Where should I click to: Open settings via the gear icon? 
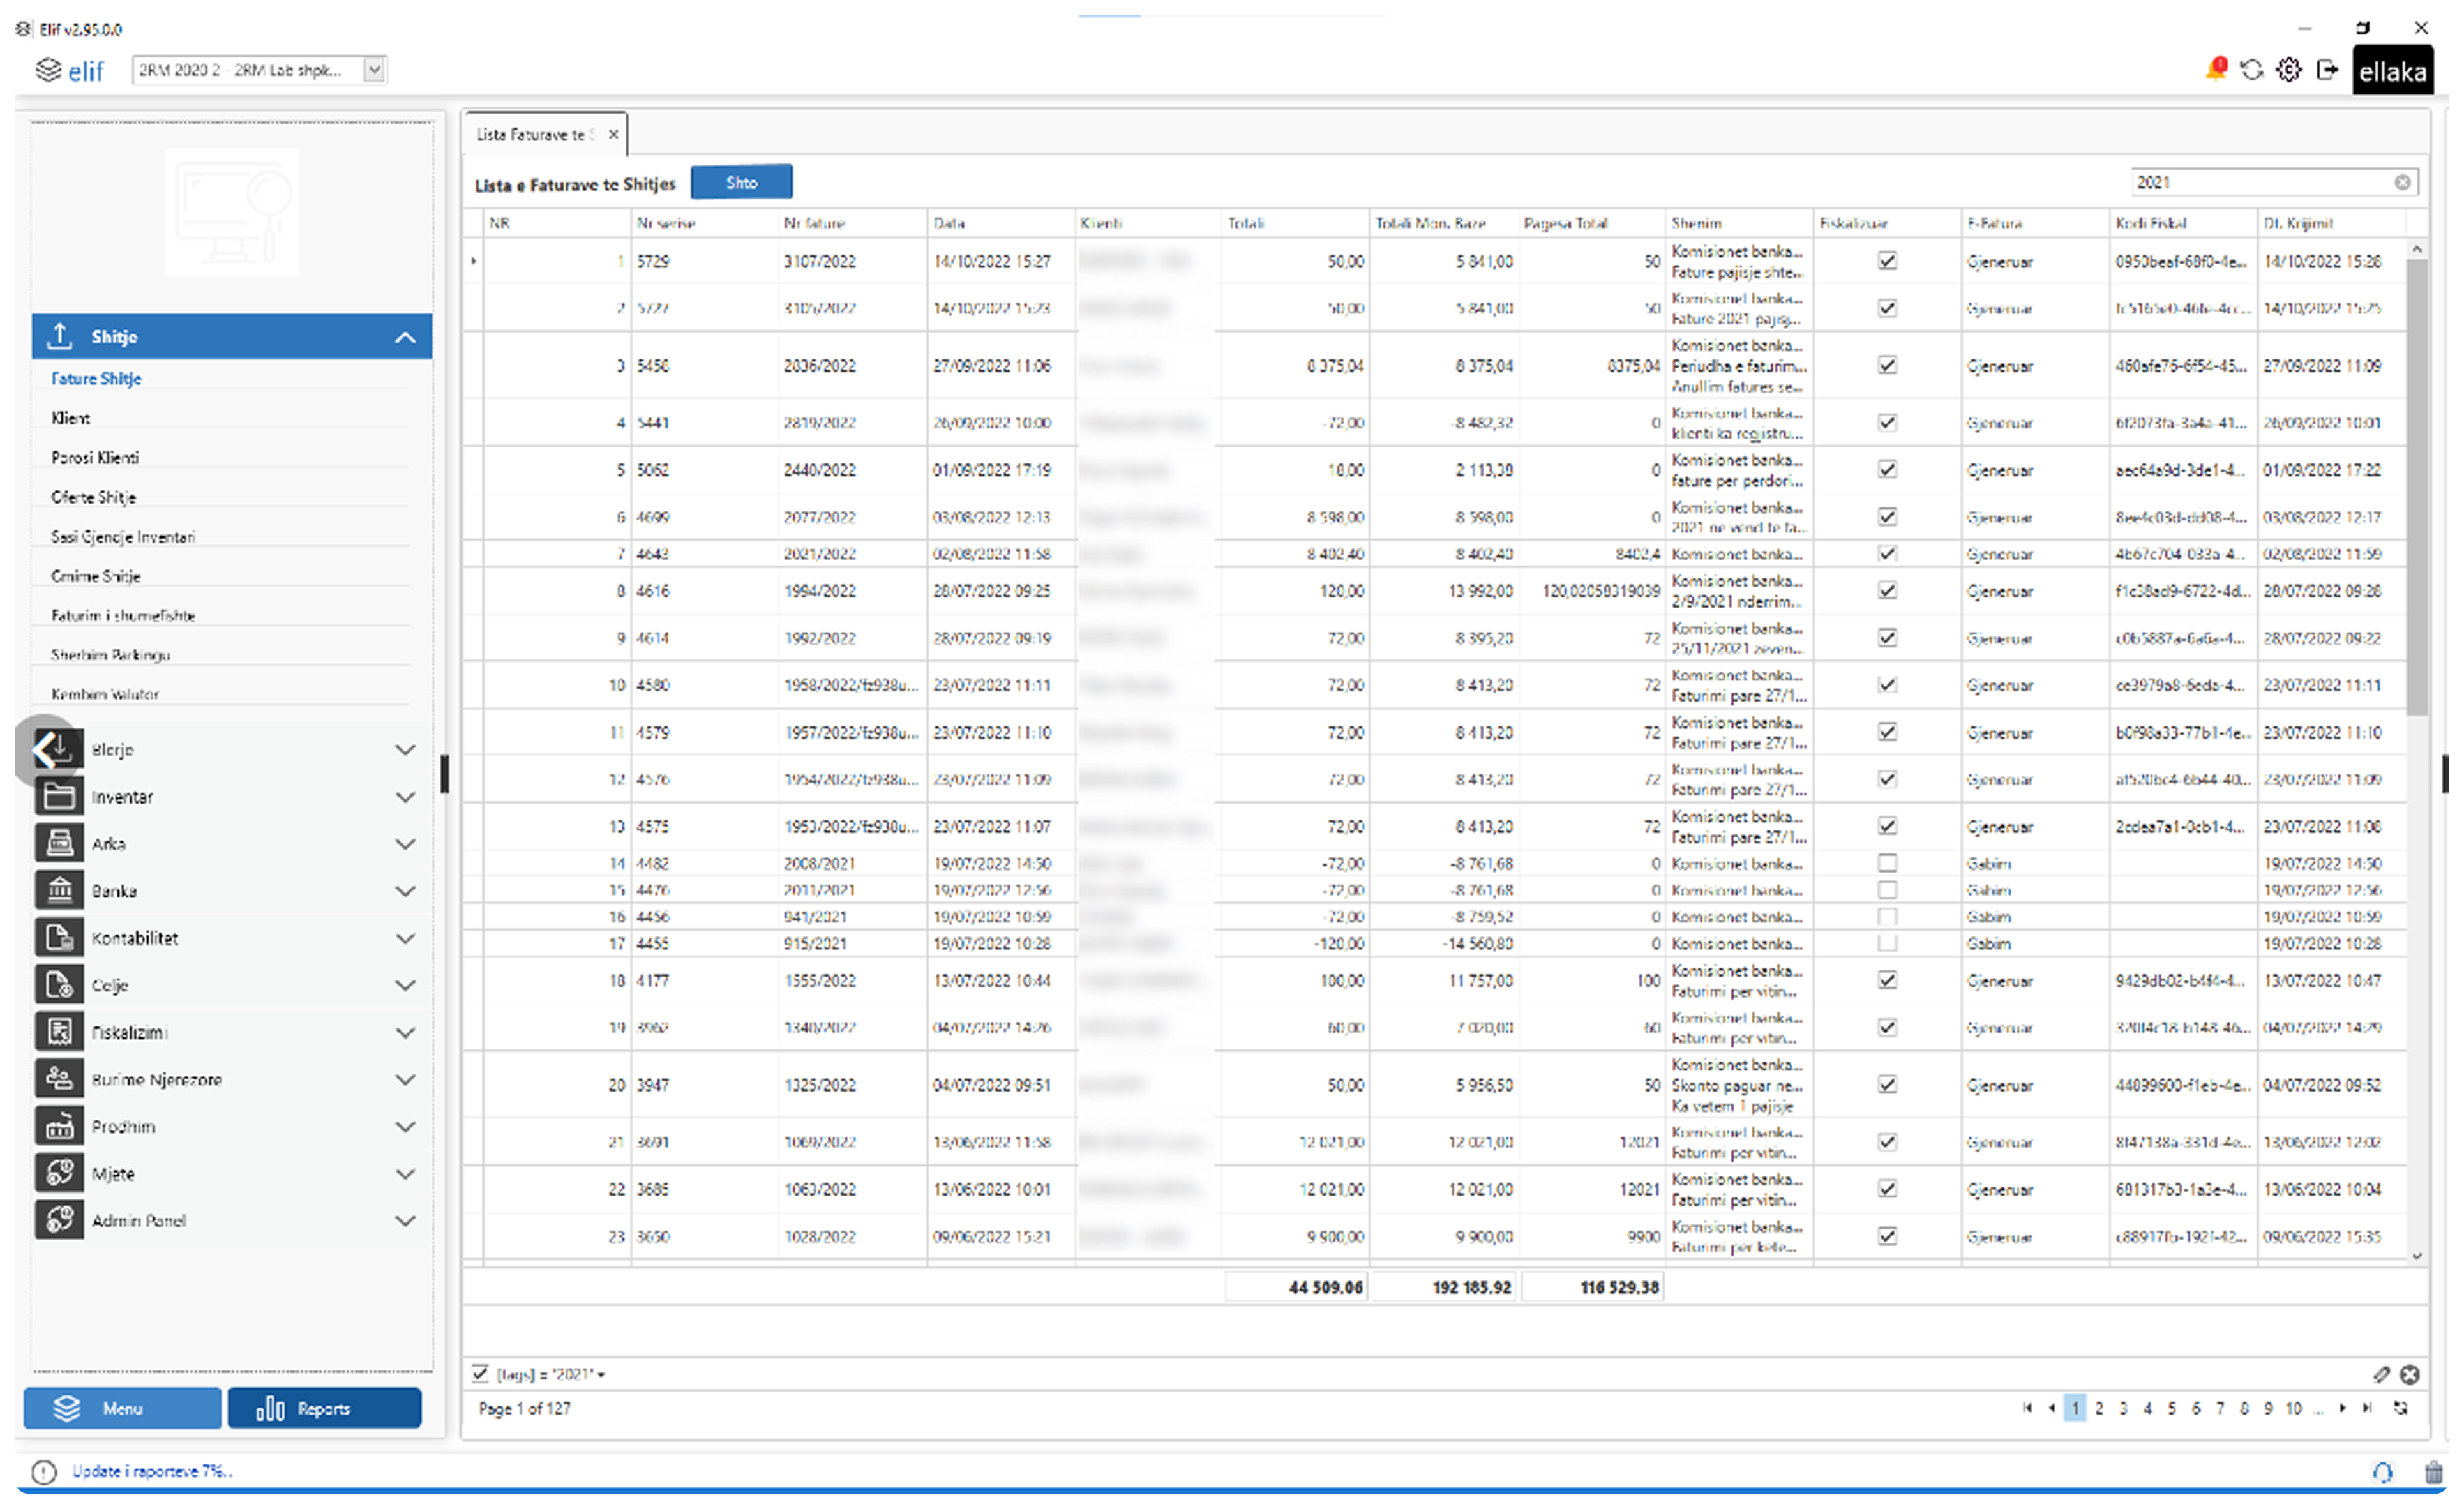point(2289,70)
